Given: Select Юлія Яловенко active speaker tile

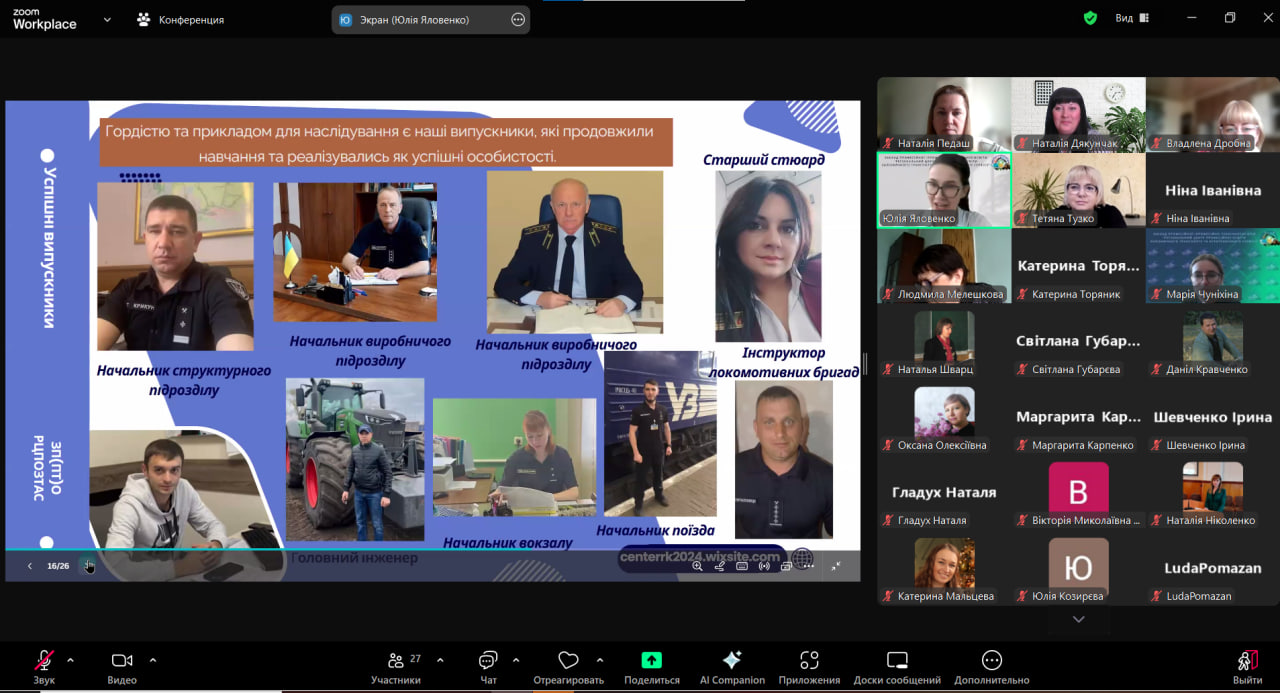Looking at the screenshot, I should [x=944, y=190].
